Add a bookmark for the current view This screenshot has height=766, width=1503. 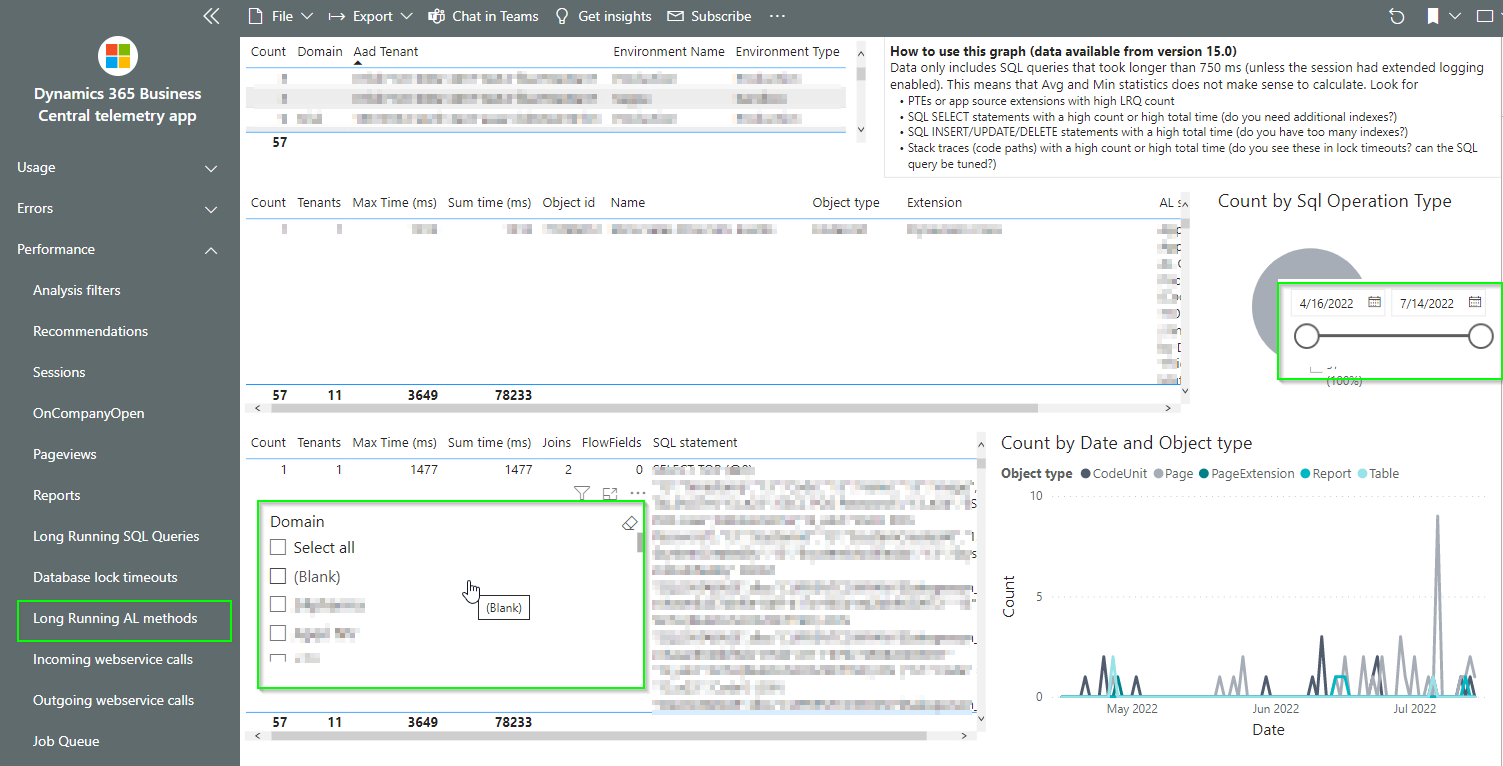point(1432,15)
